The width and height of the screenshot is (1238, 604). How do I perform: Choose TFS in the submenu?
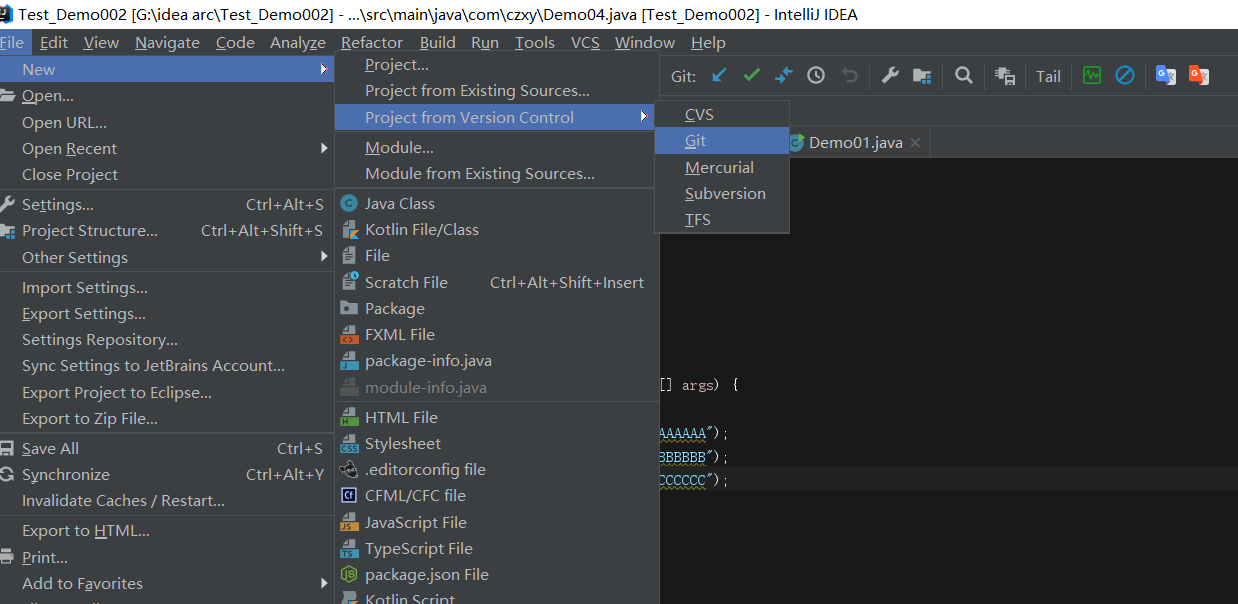pos(722,219)
